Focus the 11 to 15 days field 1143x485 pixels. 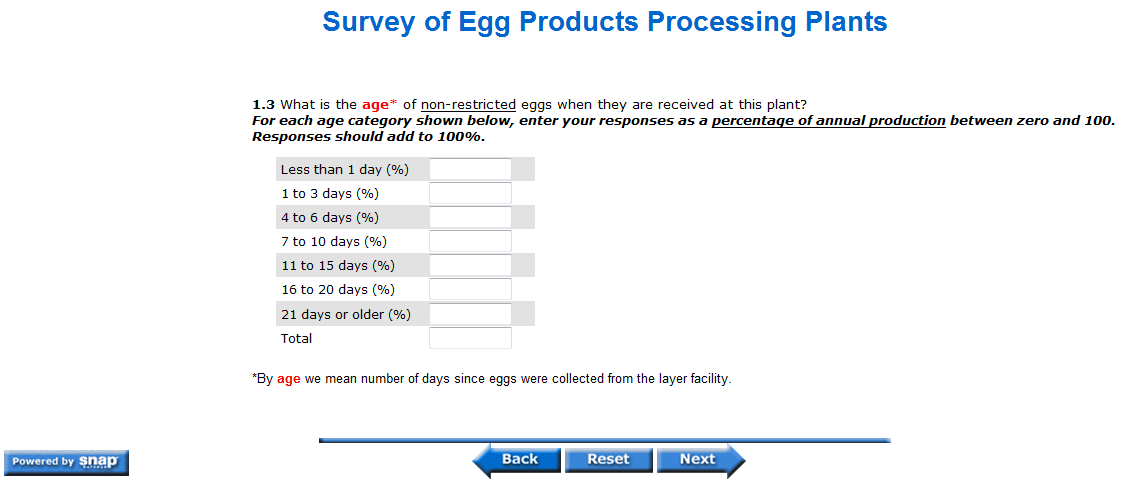pos(470,265)
